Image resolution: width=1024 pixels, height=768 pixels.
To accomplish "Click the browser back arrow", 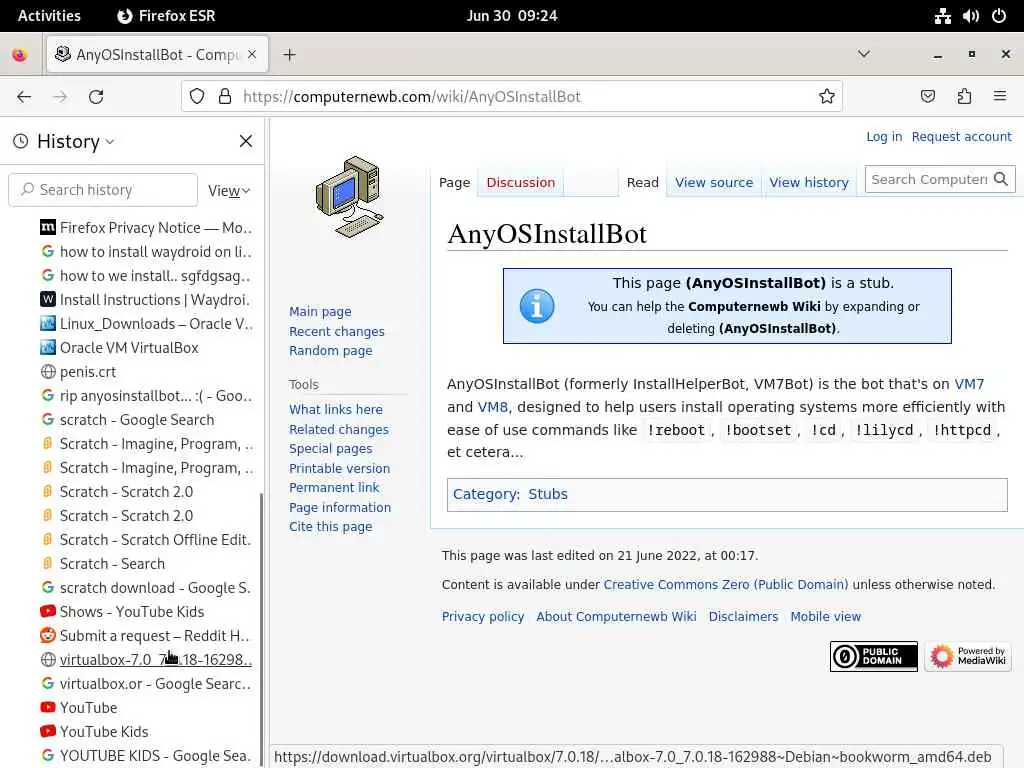I will point(24,97).
